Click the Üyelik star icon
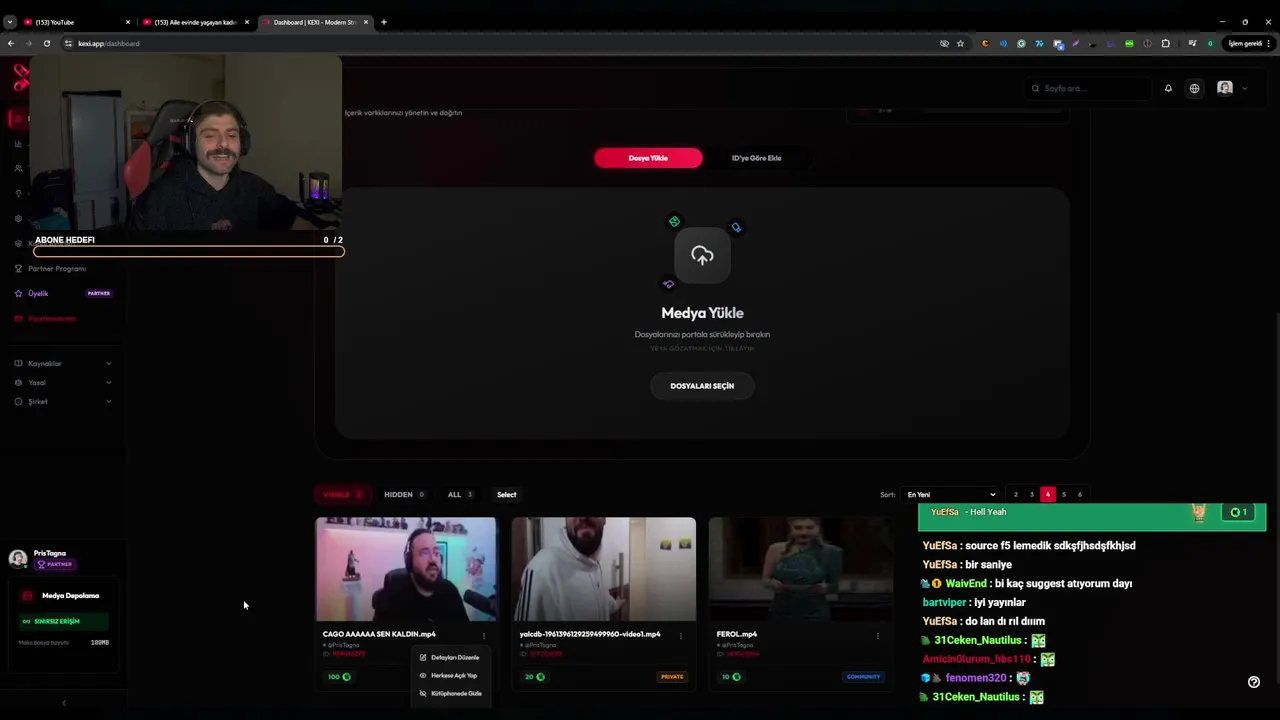The height and width of the screenshot is (720, 1280). pos(18,293)
